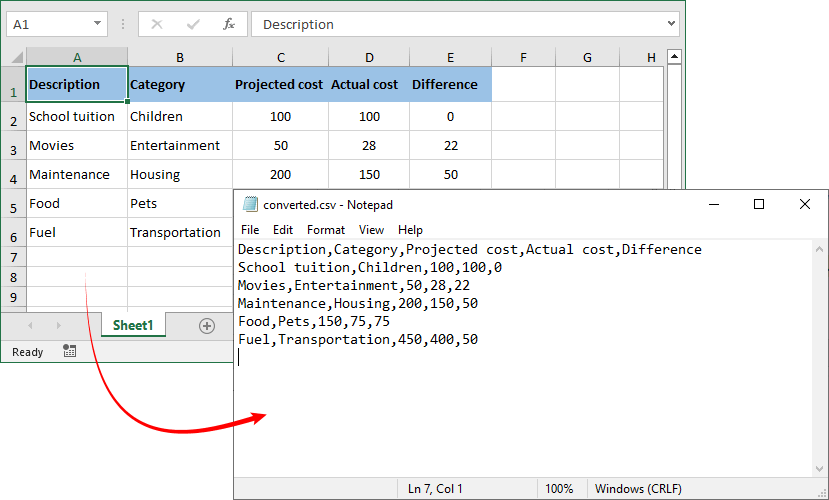
Task: Select the Entertainment cell
Action: tap(180, 145)
